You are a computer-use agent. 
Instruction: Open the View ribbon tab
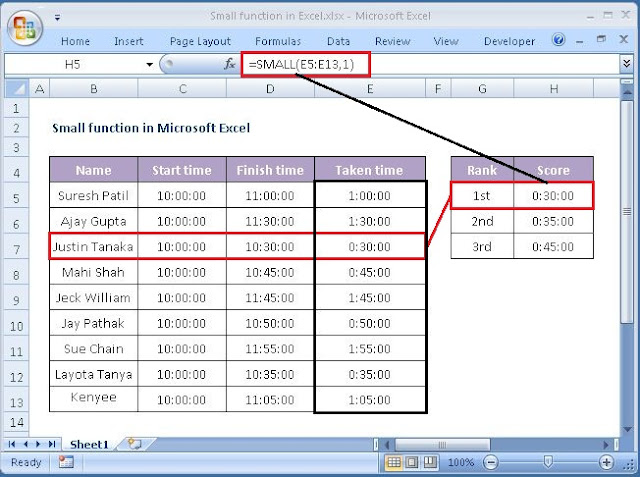pos(446,41)
